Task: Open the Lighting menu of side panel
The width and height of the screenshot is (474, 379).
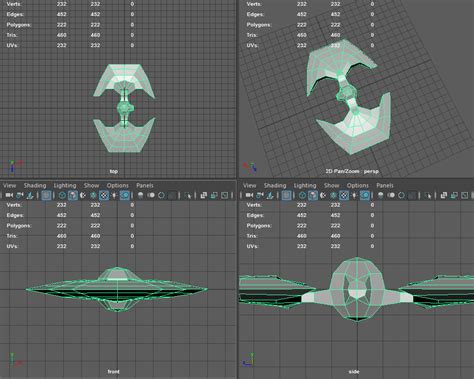Action: tap(305, 185)
